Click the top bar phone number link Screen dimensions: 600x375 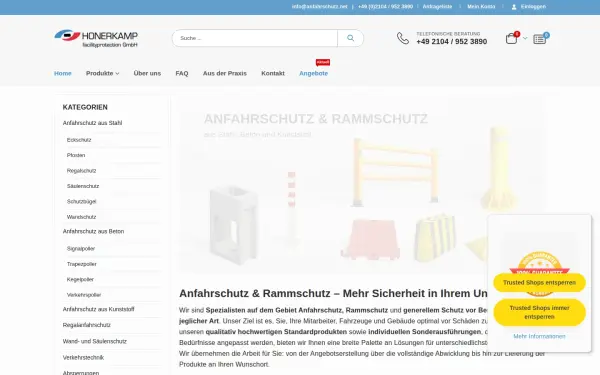pos(385,7)
